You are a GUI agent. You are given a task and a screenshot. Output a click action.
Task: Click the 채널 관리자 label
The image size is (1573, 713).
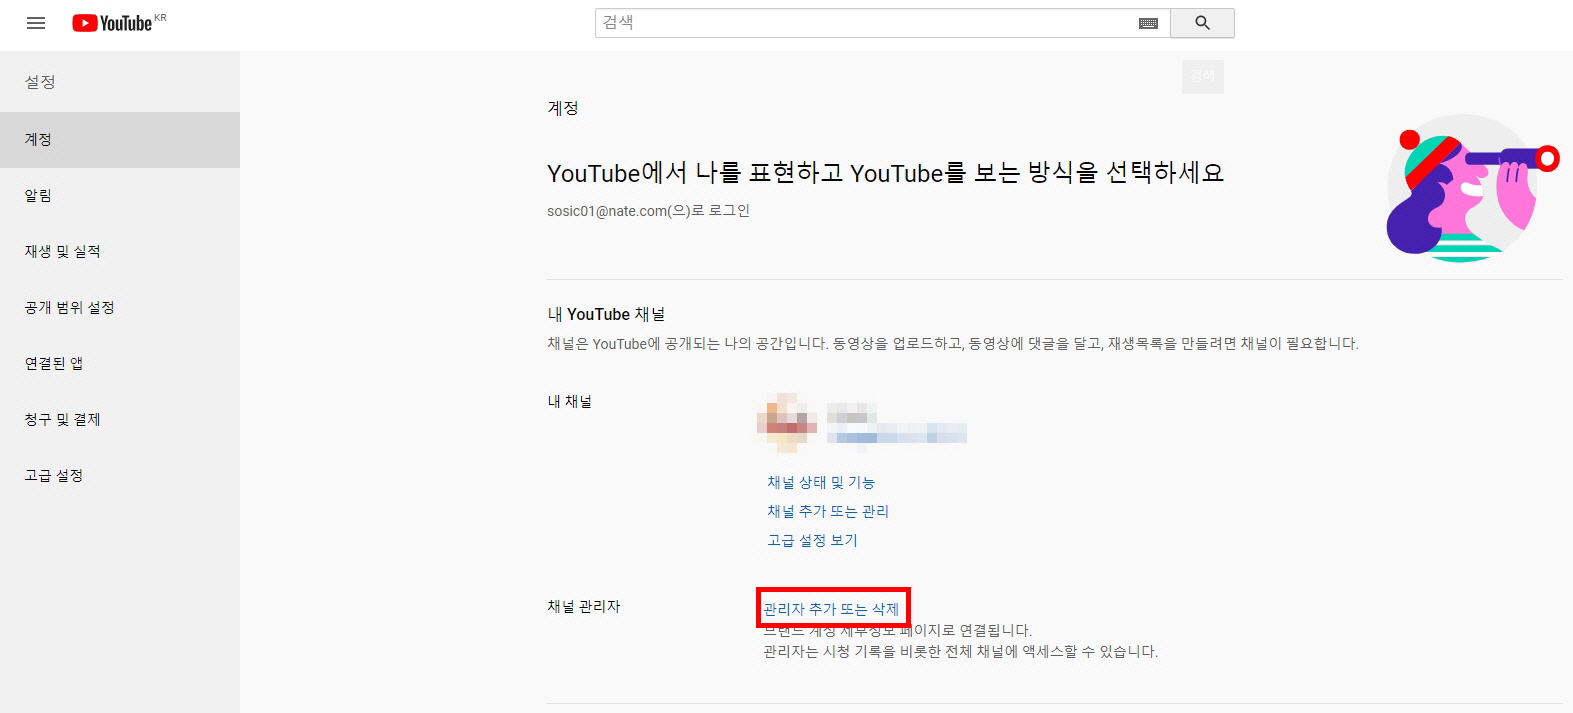584,607
